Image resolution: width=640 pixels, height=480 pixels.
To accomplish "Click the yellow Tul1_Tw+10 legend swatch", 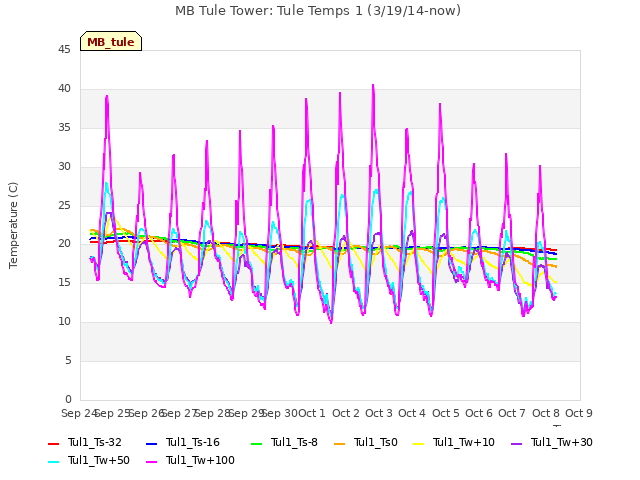I will pyautogui.click(x=418, y=443).
